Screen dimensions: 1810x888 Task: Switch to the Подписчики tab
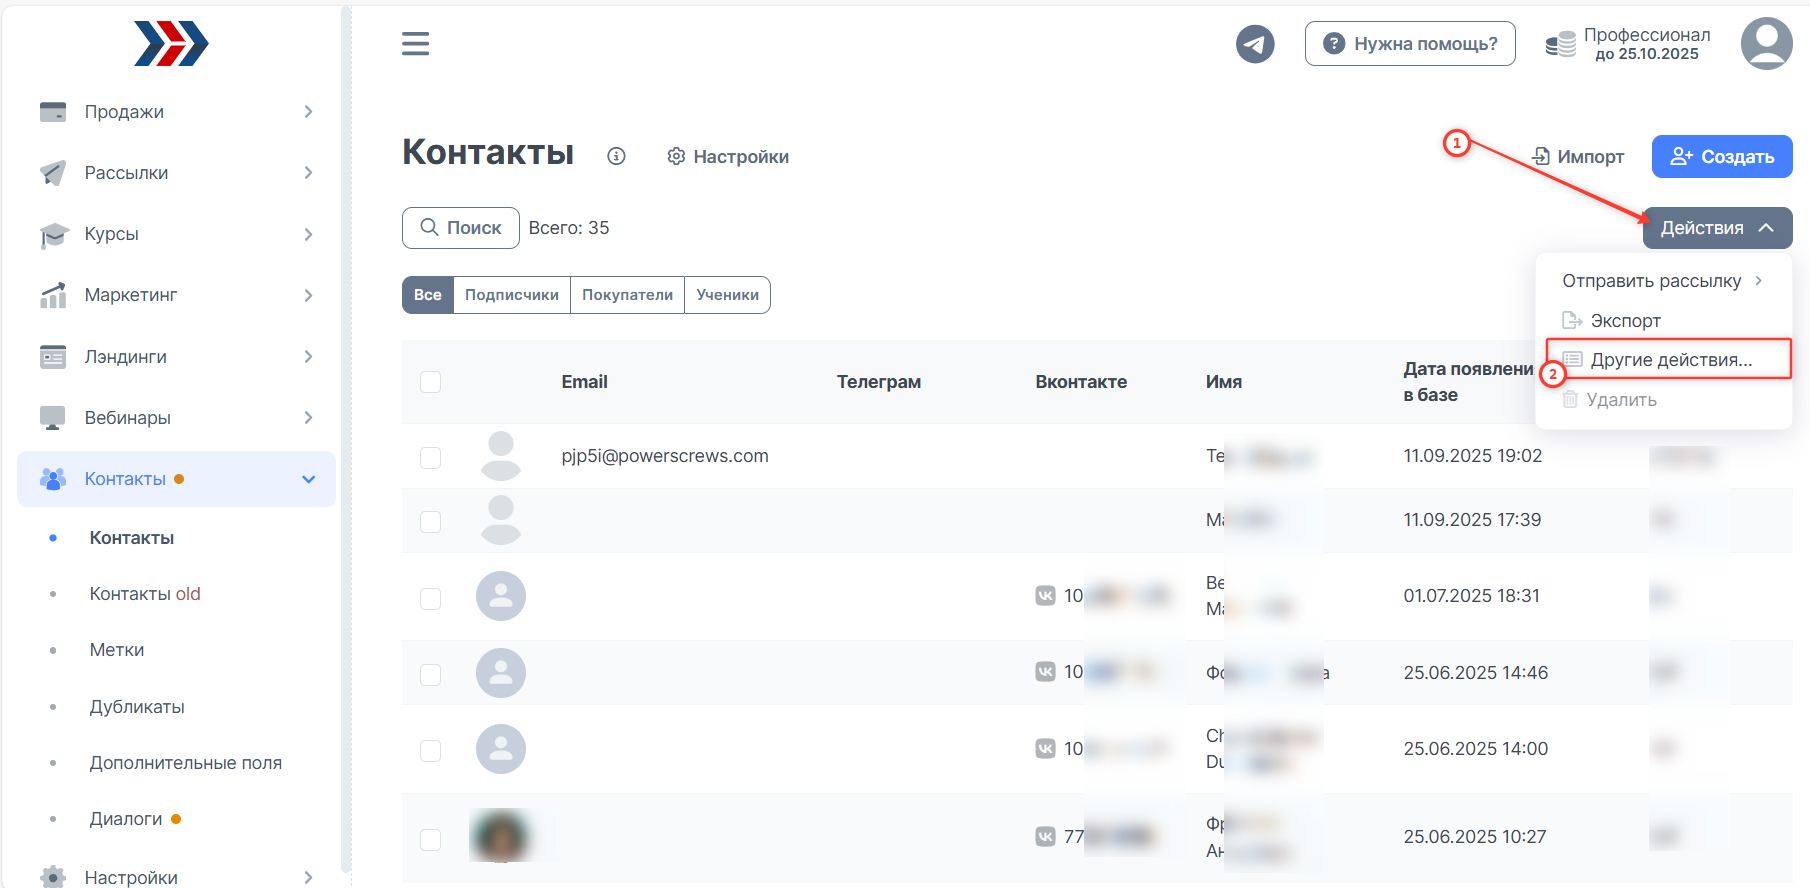point(511,295)
